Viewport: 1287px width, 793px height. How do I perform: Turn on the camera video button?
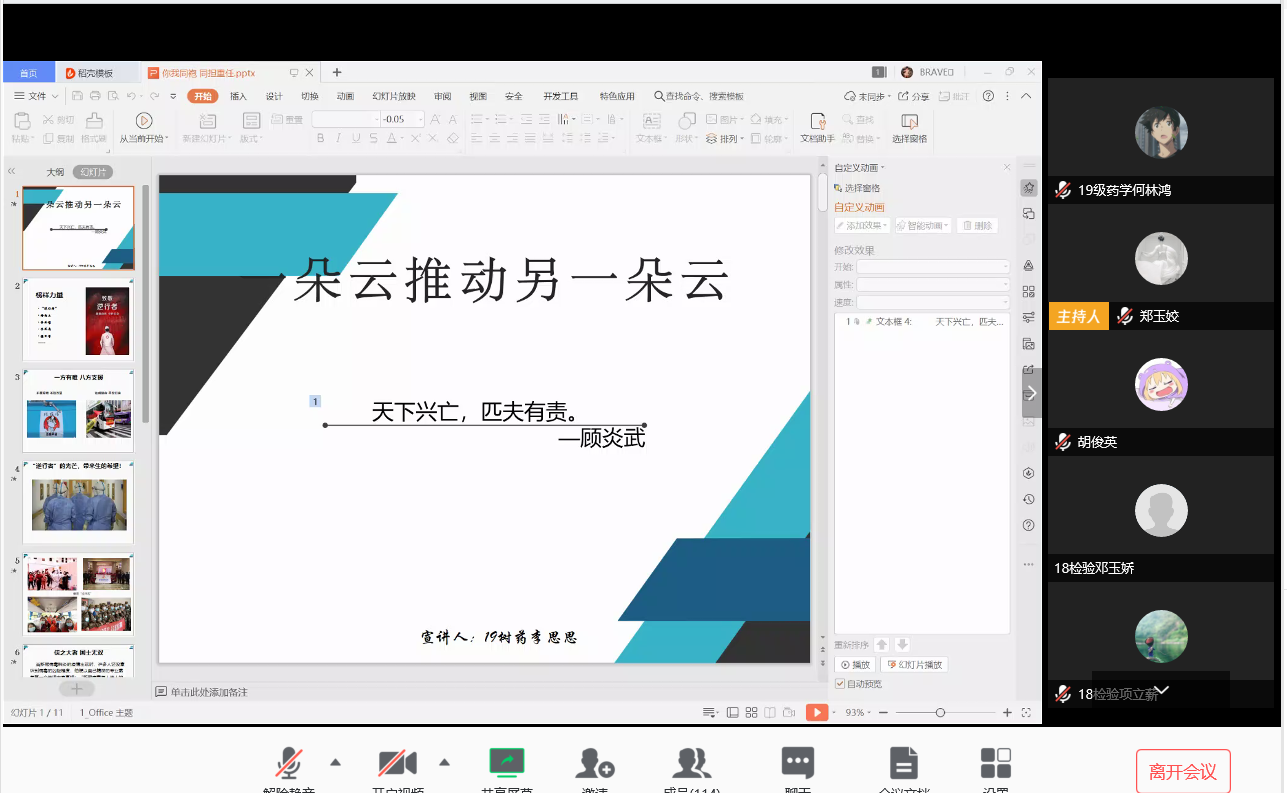(397, 763)
